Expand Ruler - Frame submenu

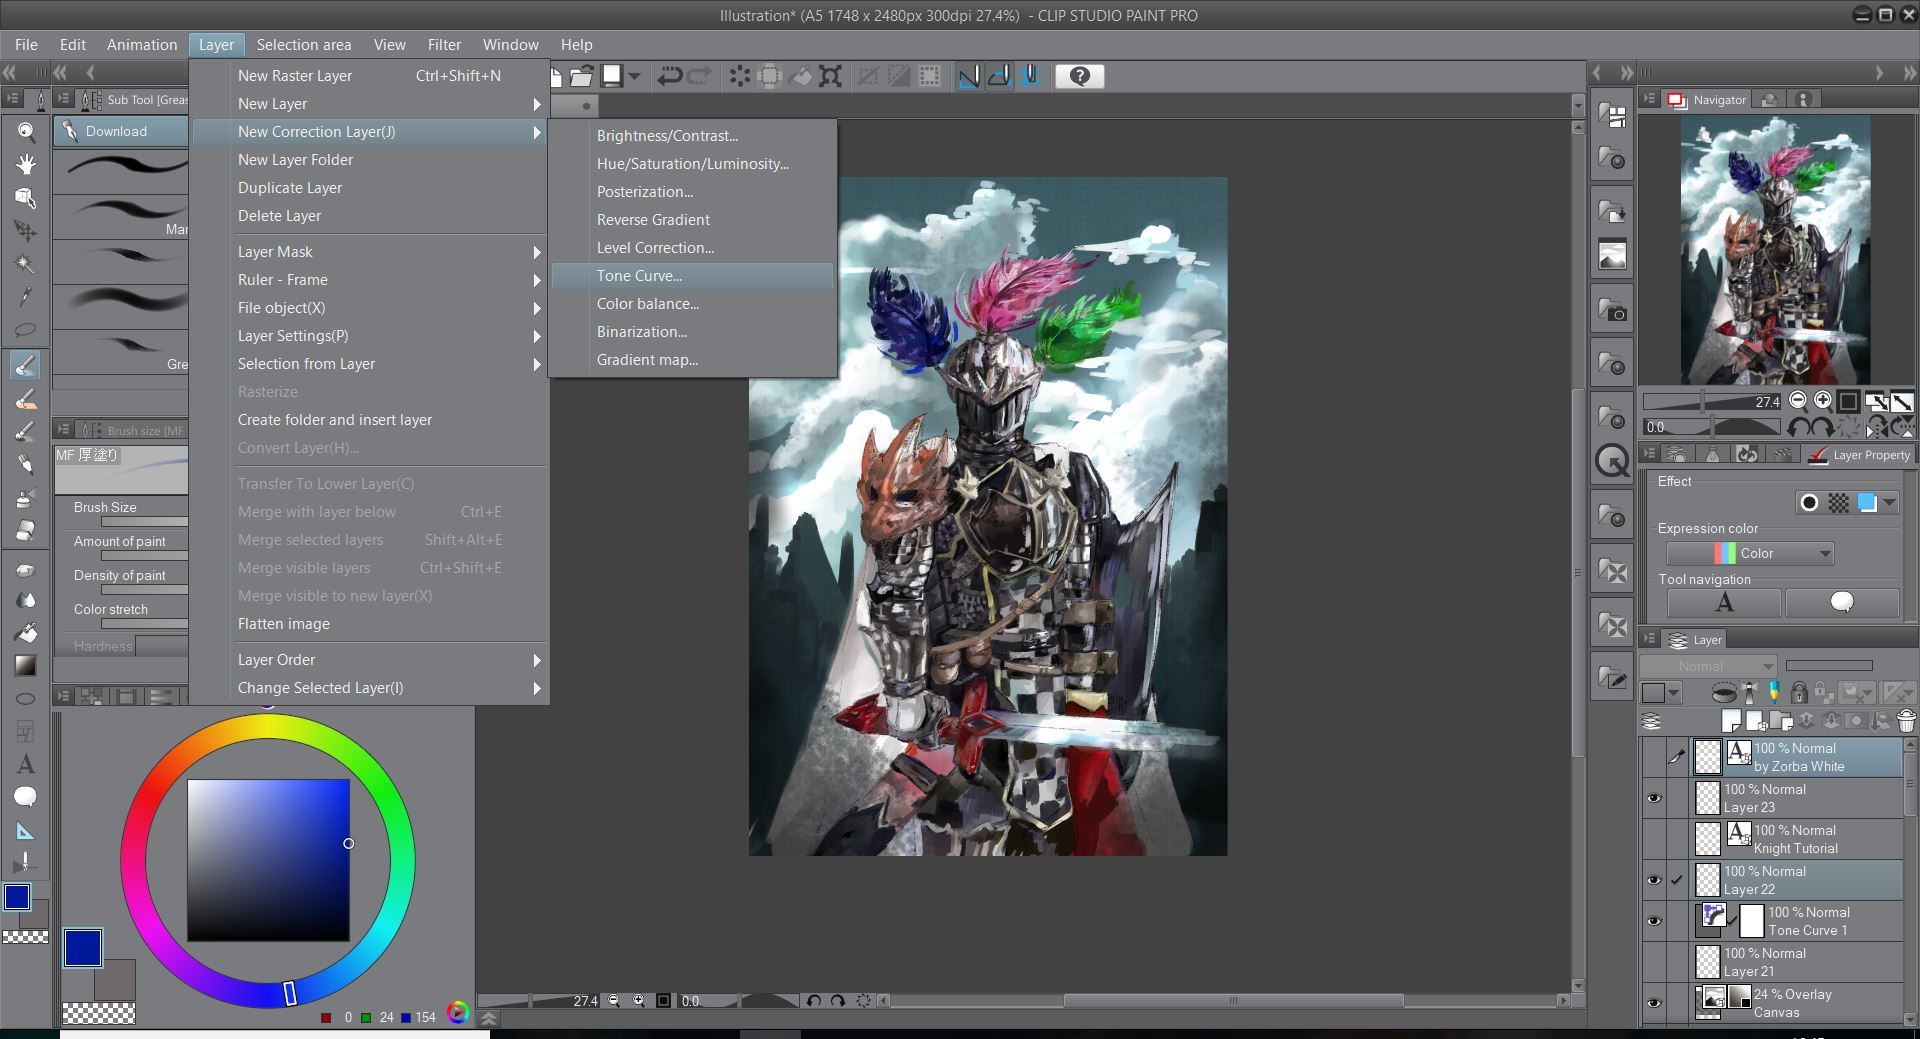(x=370, y=280)
